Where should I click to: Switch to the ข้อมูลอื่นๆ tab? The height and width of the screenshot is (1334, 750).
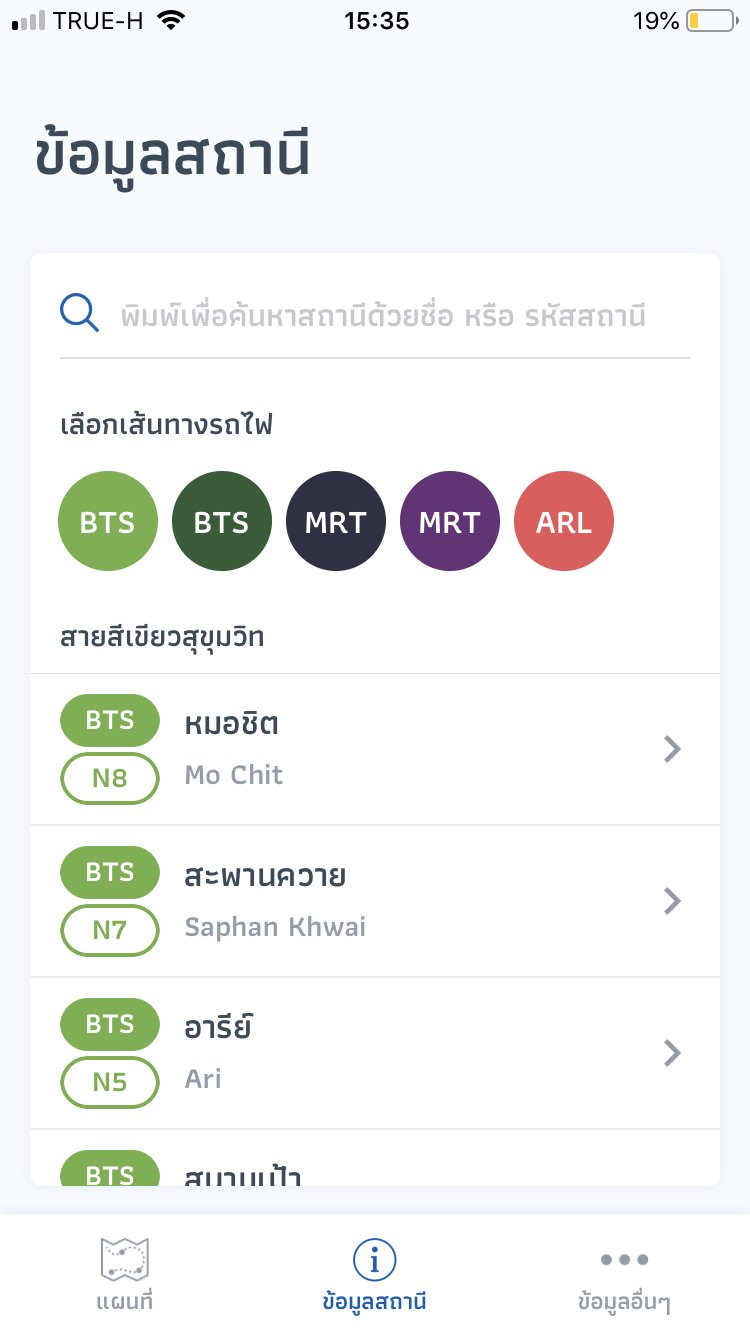point(625,1302)
